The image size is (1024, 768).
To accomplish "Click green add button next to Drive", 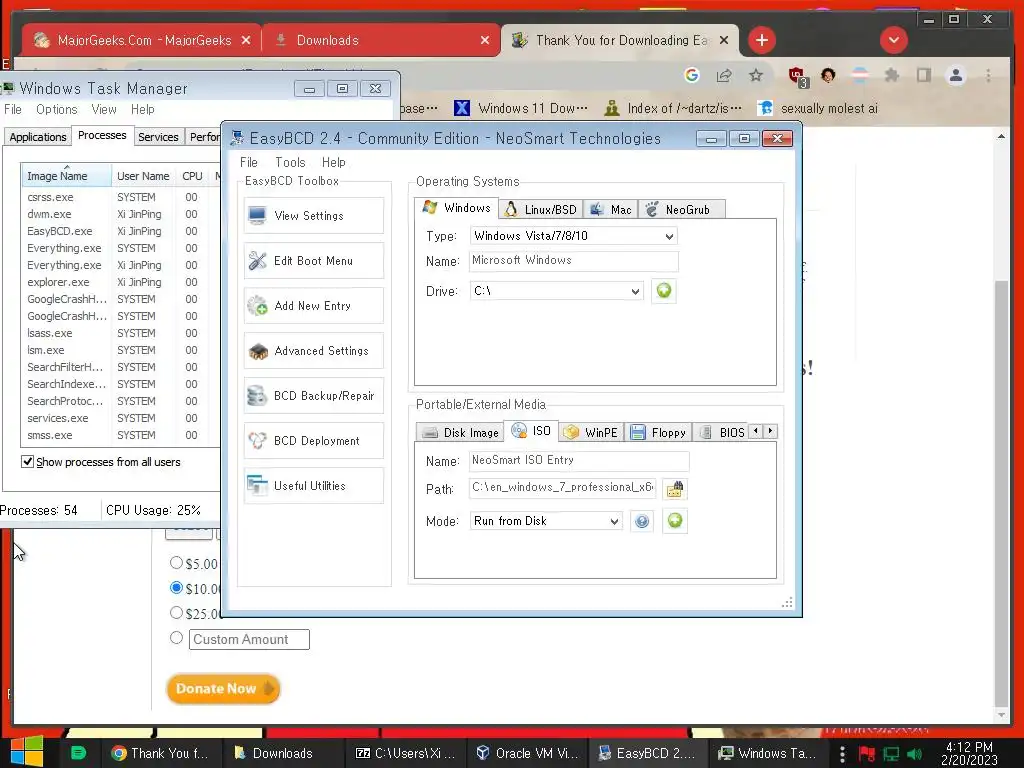I will [x=664, y=291].
